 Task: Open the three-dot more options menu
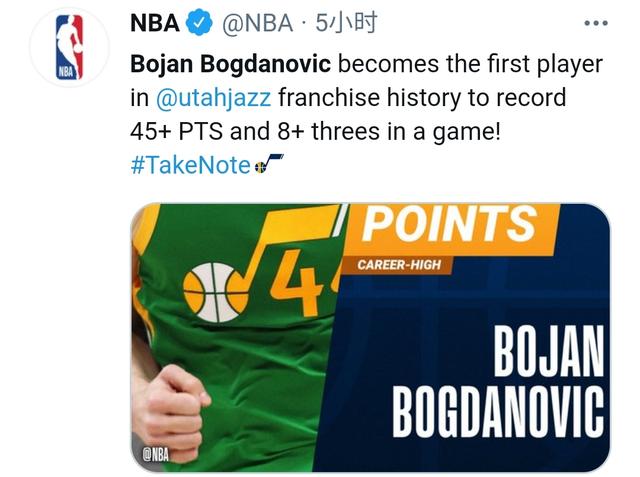(596, 23)
